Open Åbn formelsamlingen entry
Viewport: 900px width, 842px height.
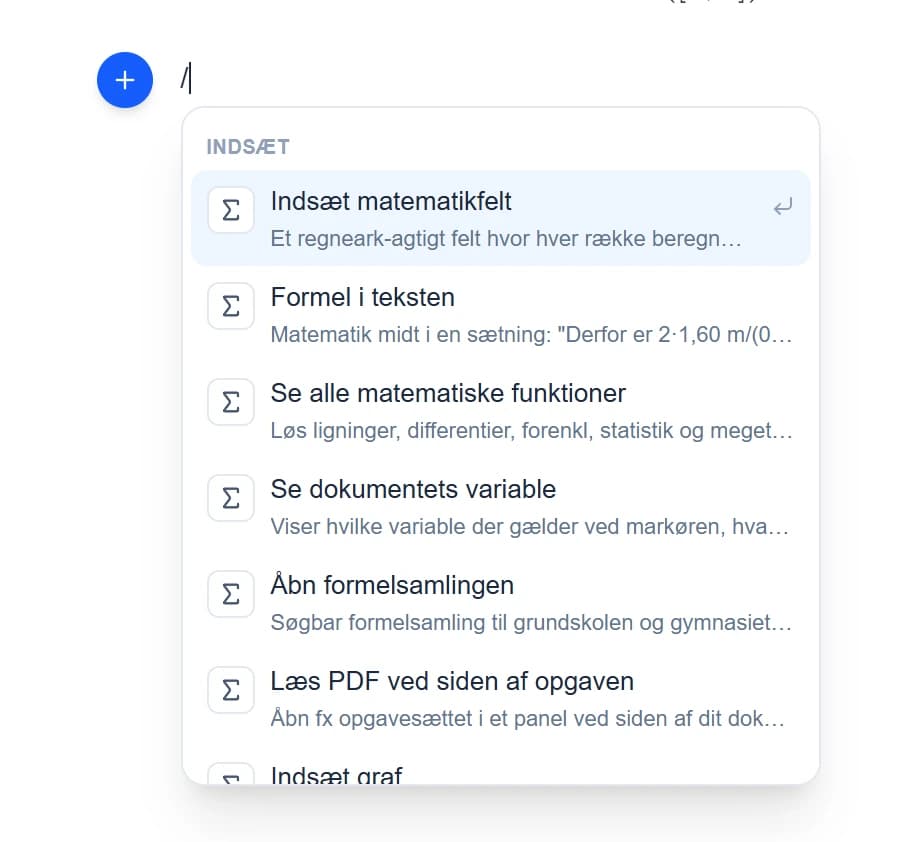[501, 602]
